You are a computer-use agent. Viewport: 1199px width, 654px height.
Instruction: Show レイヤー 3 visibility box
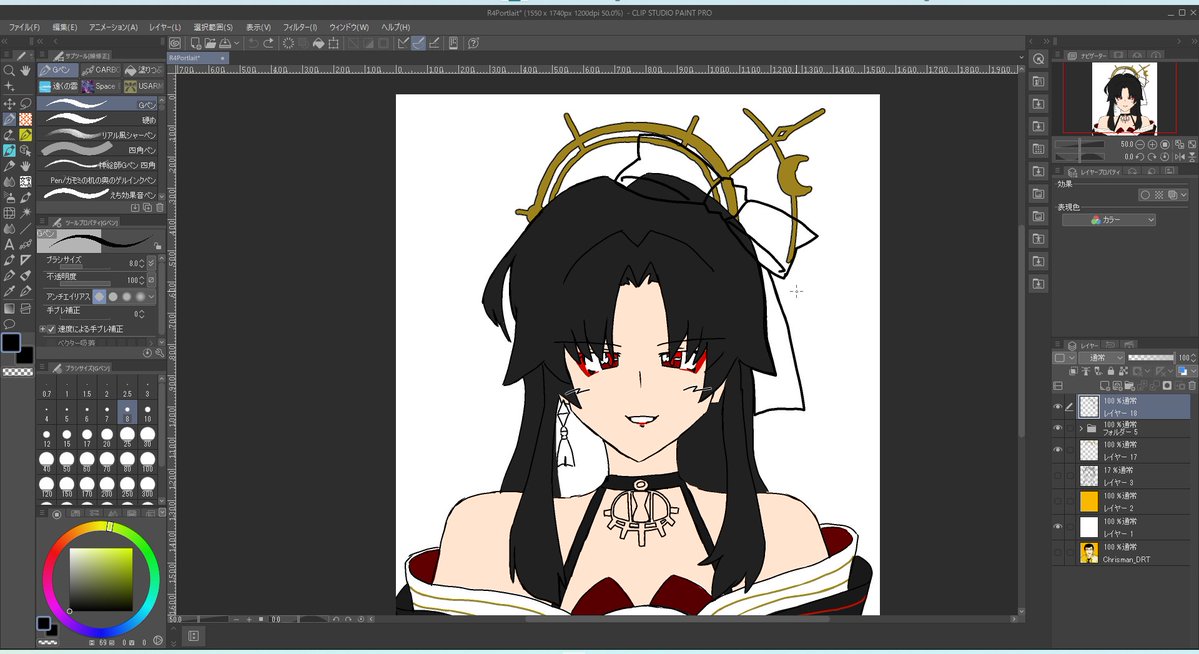click(1058, 476)
